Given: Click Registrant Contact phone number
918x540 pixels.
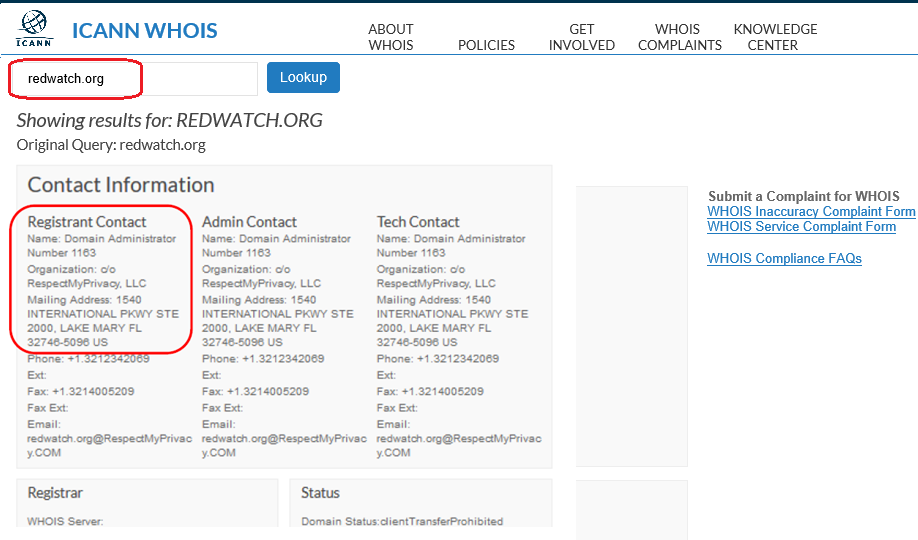Looking at the screenshot, I should 88,358.
